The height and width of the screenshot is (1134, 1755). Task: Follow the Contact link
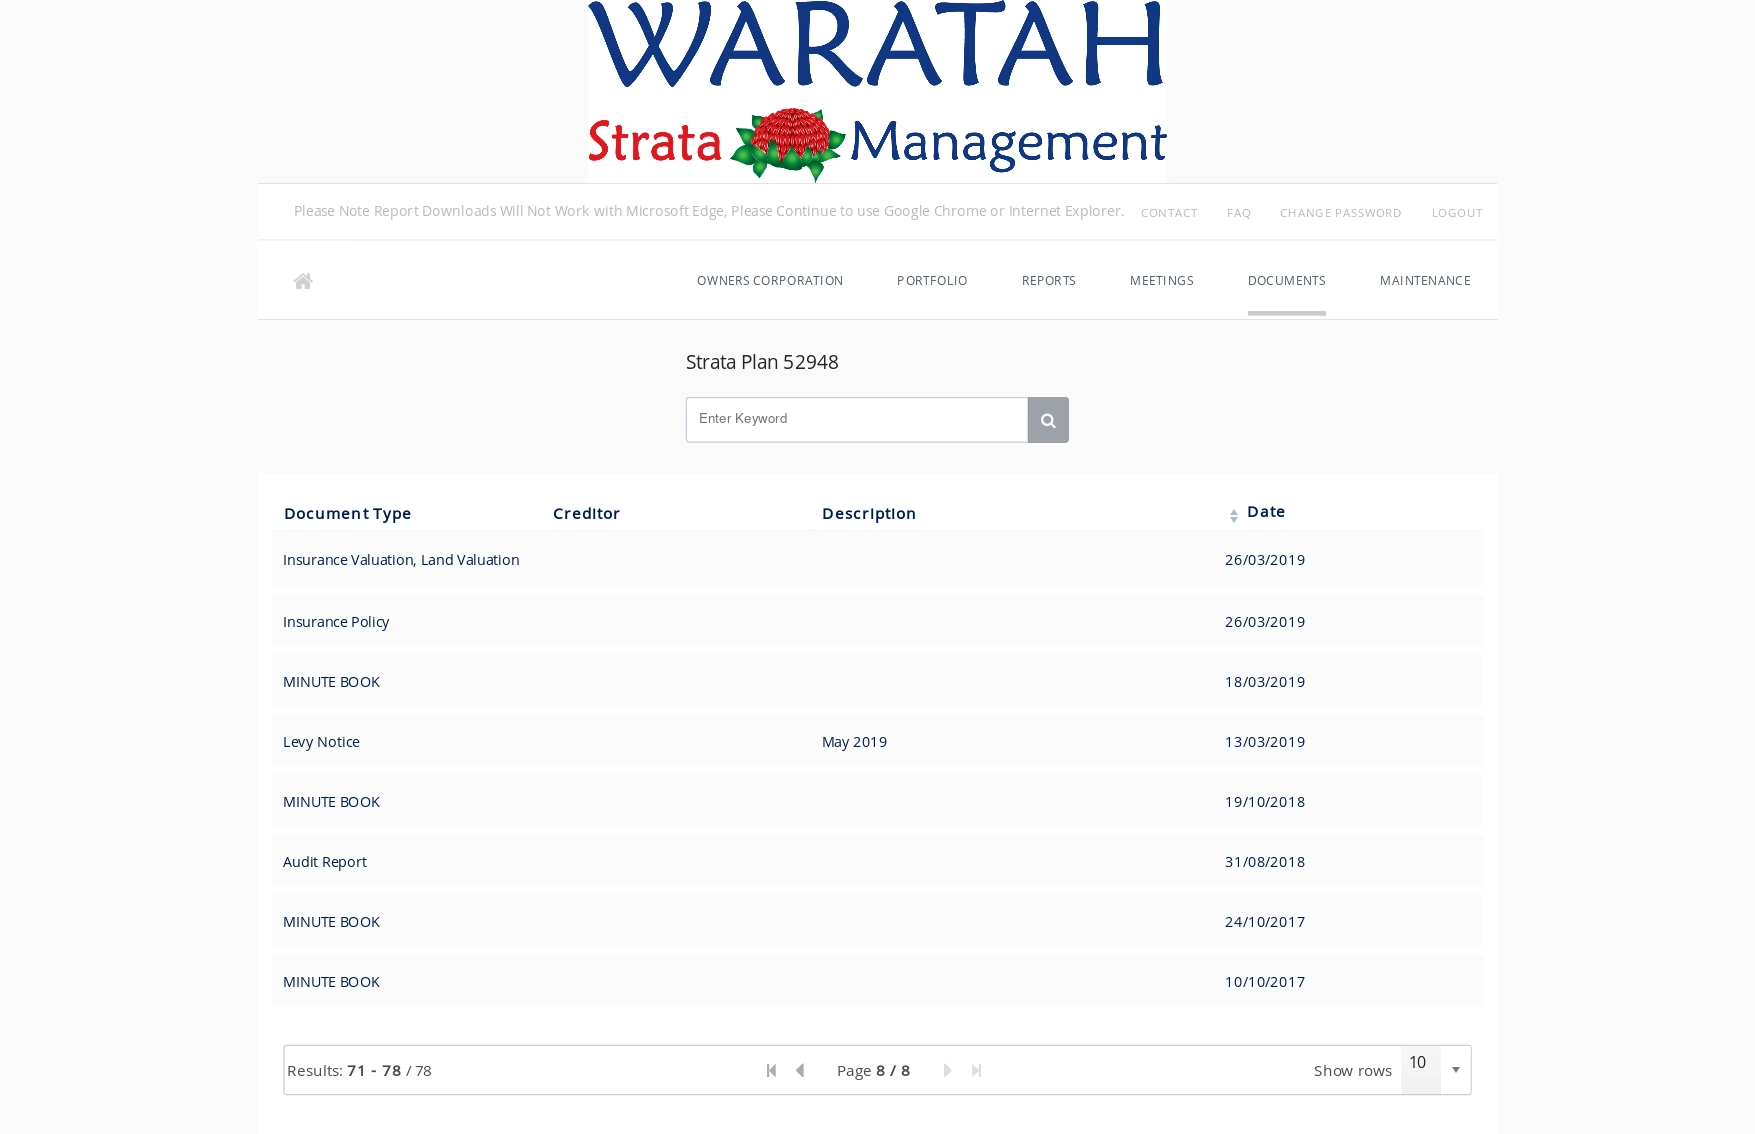click(1169, 213)
